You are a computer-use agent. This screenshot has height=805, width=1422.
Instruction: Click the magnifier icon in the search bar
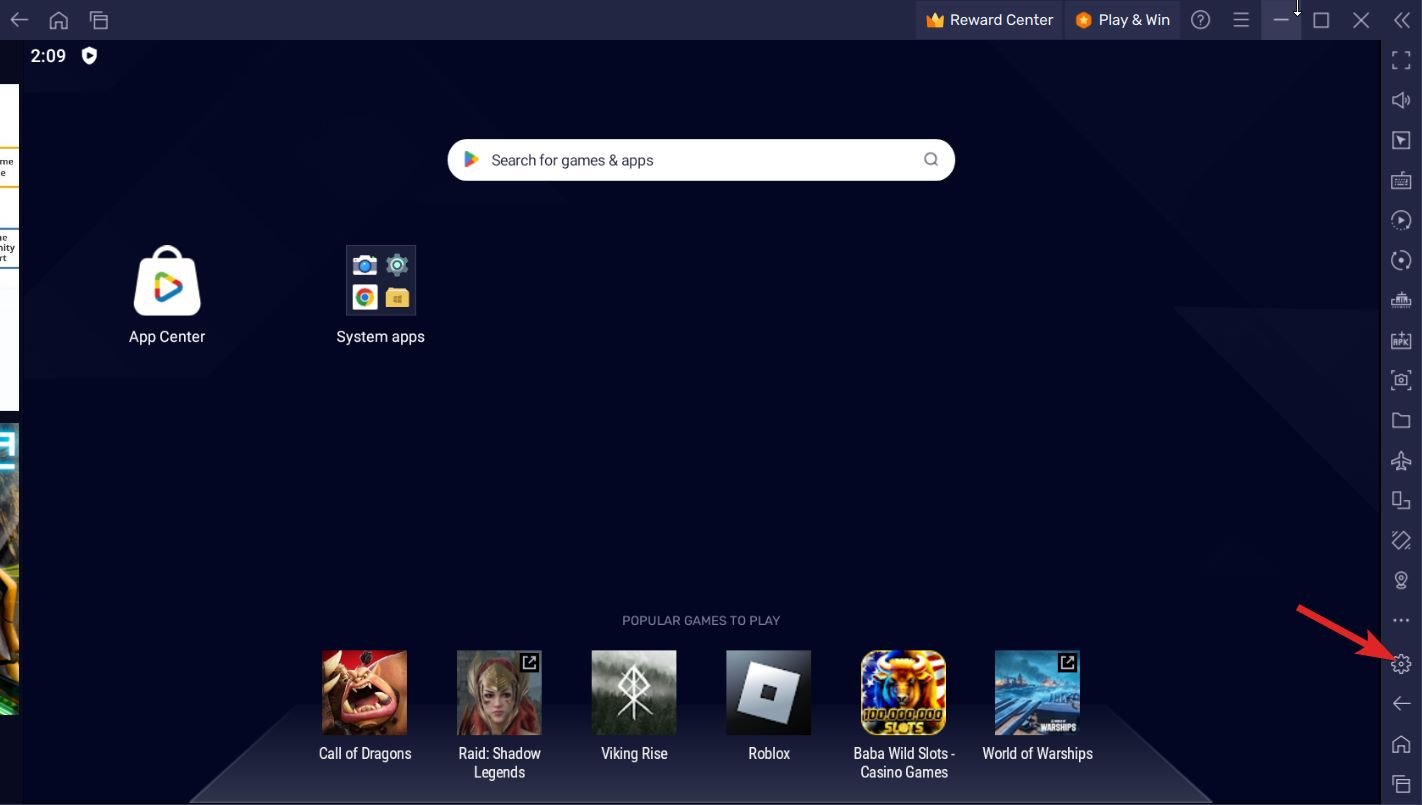point(931,160)
